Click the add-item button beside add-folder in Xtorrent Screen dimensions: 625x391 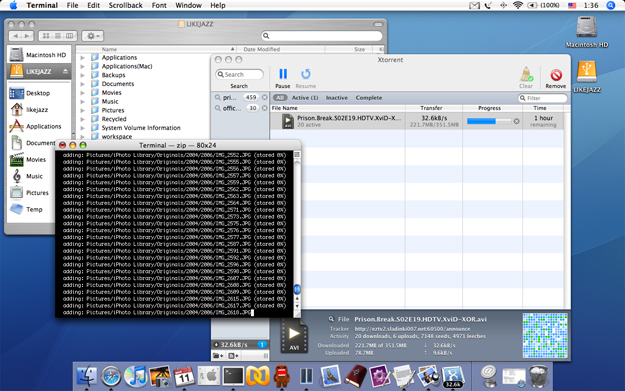(234, 356)
